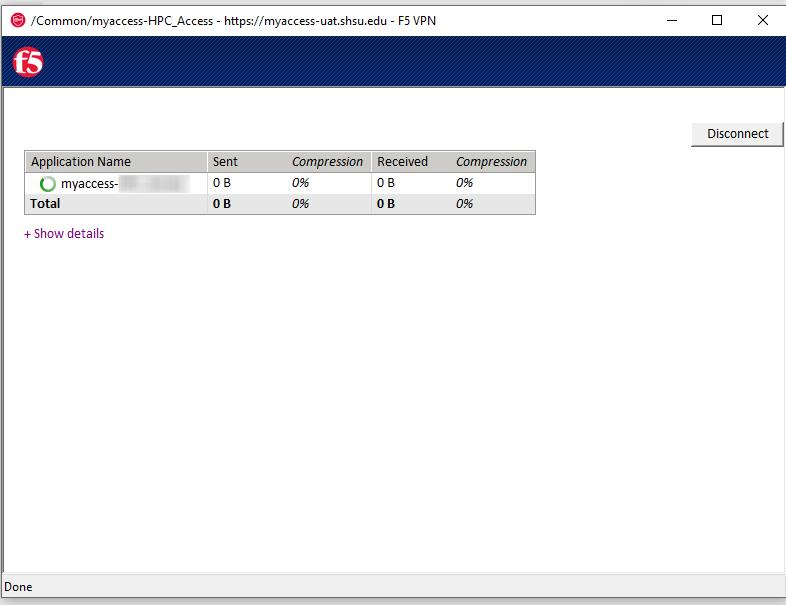Image resolution: width=786 pixels, height=605 pixels.
Task: Click the Compression header beside Received
Action: pyautogui.click(x=491, y=162)
